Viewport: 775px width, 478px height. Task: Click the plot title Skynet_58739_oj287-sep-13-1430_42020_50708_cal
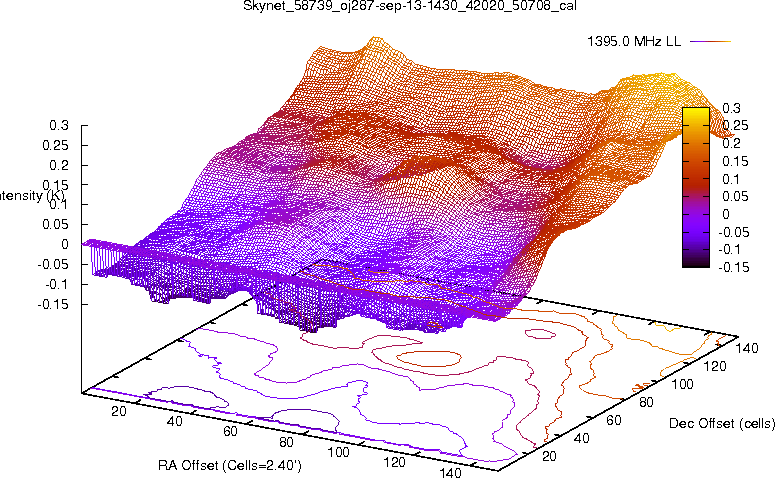pos(410,6)
